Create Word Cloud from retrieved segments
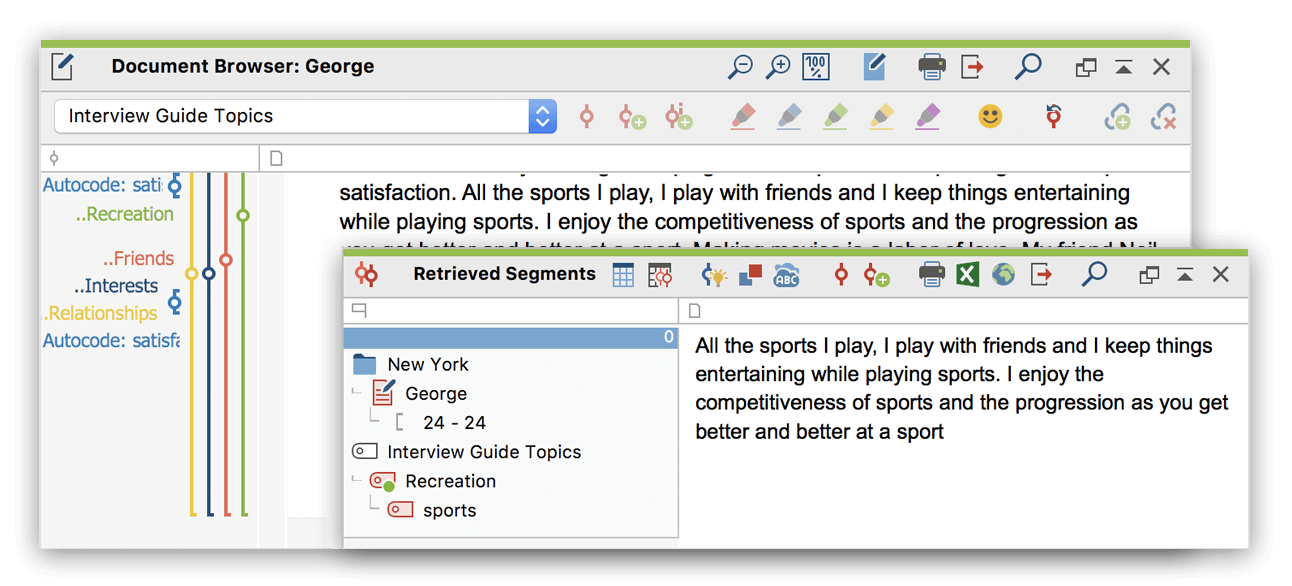Viewport: 1292px width, 586px height. click(x=787, y=275)
